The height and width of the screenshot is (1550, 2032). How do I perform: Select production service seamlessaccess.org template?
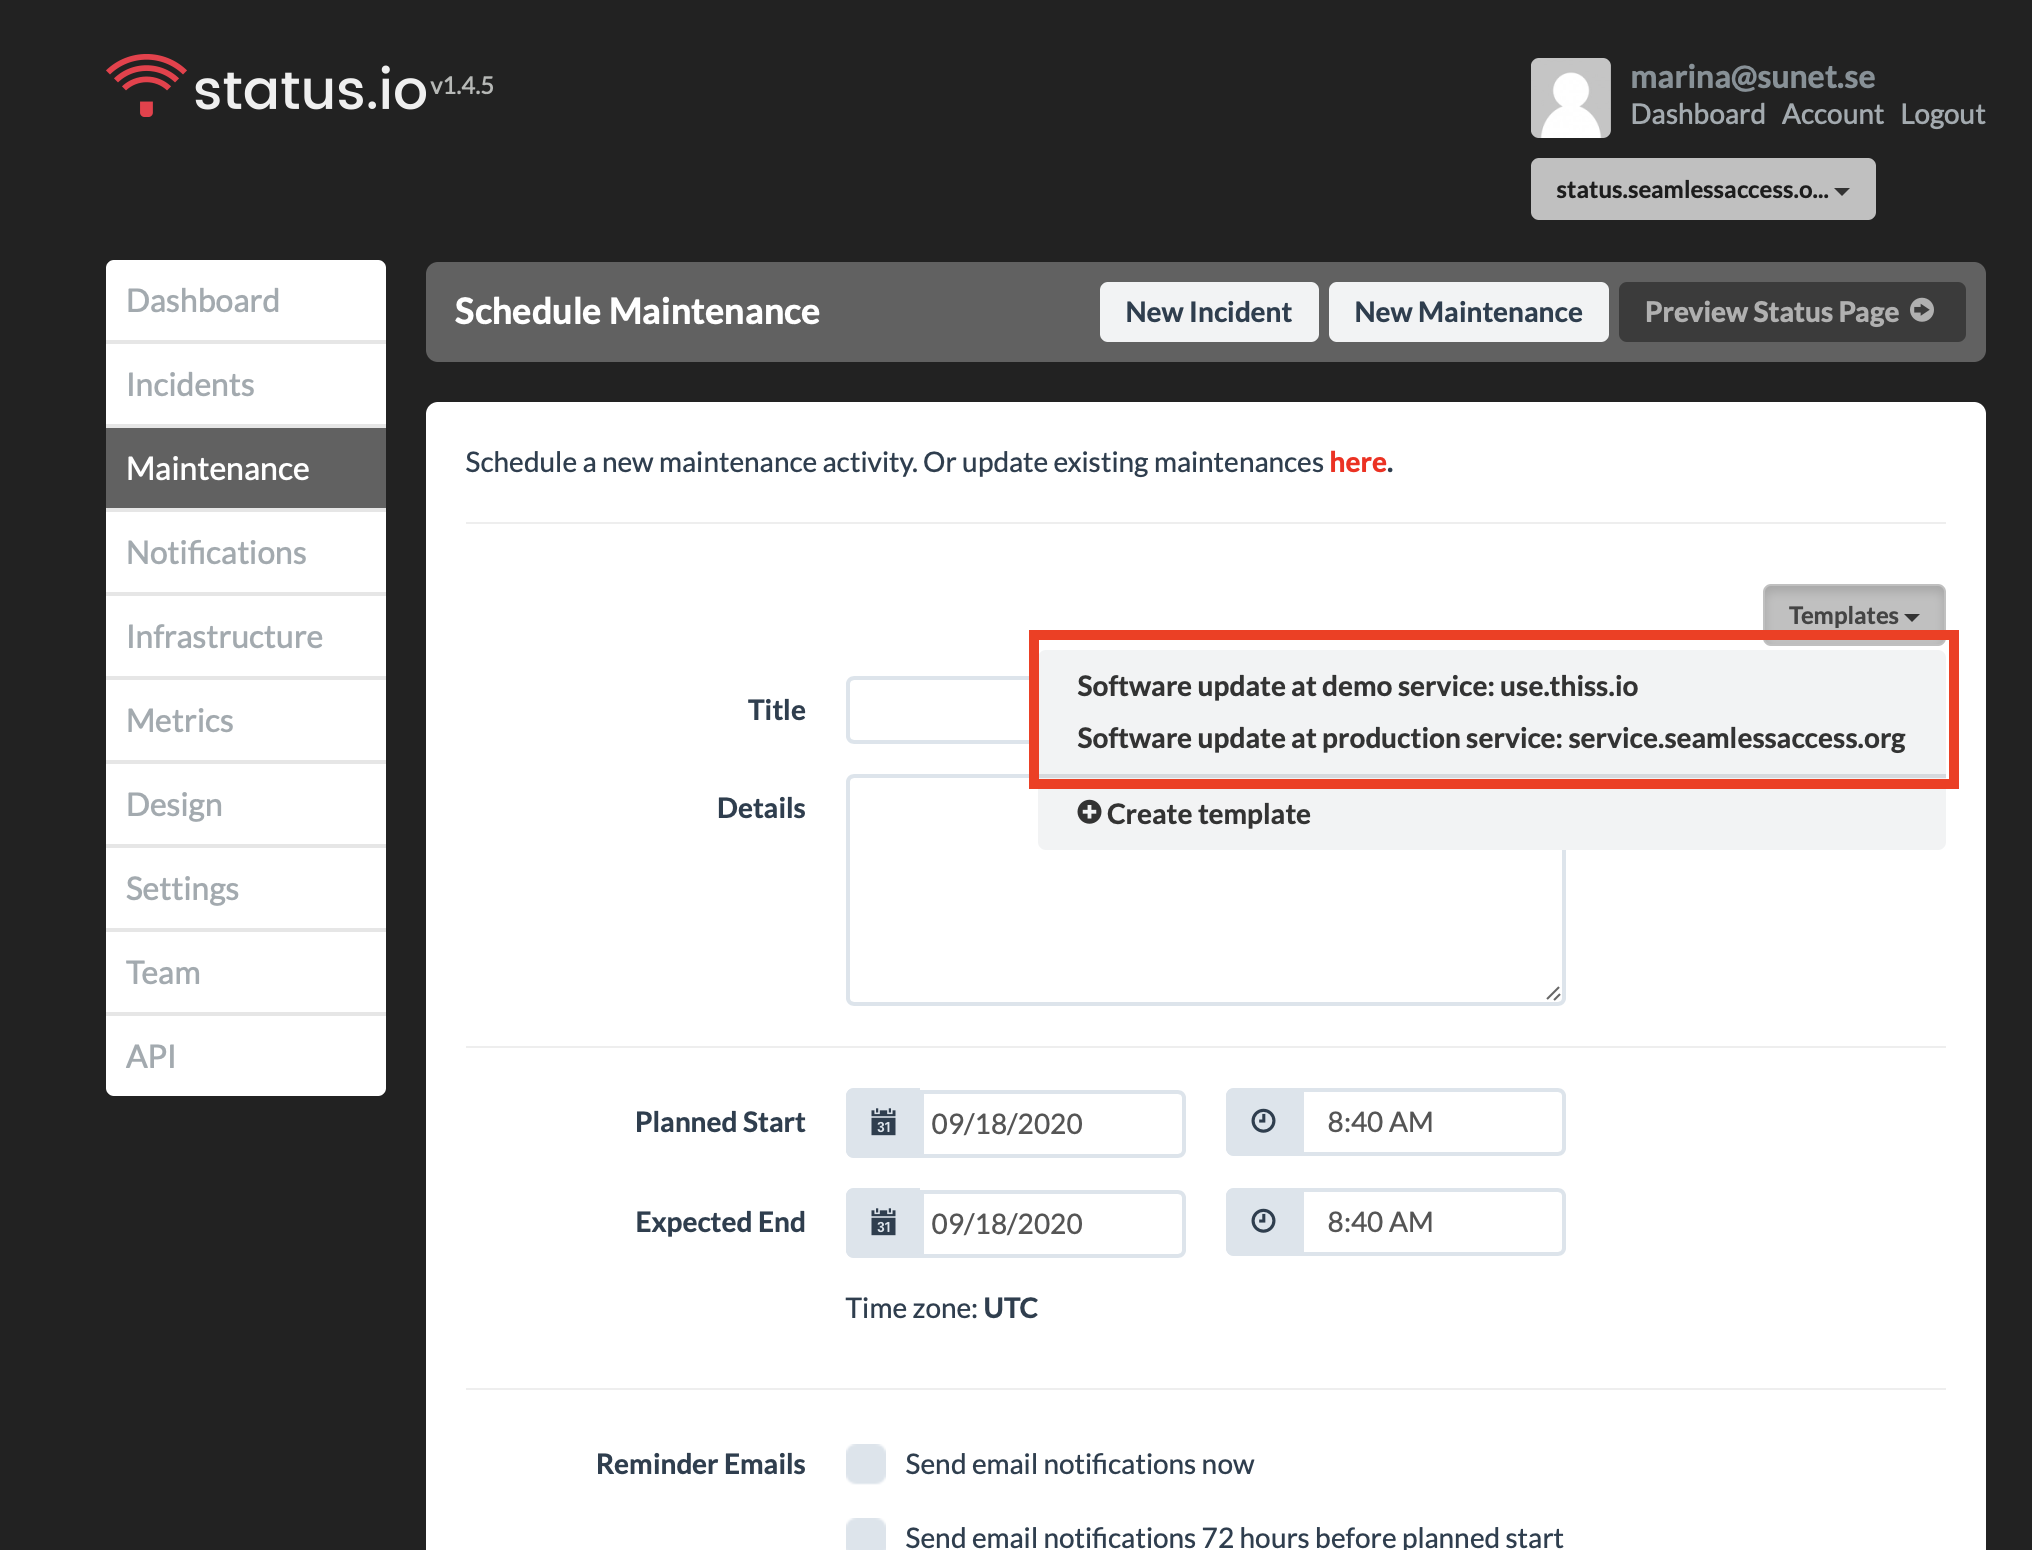pos(1491,738)
